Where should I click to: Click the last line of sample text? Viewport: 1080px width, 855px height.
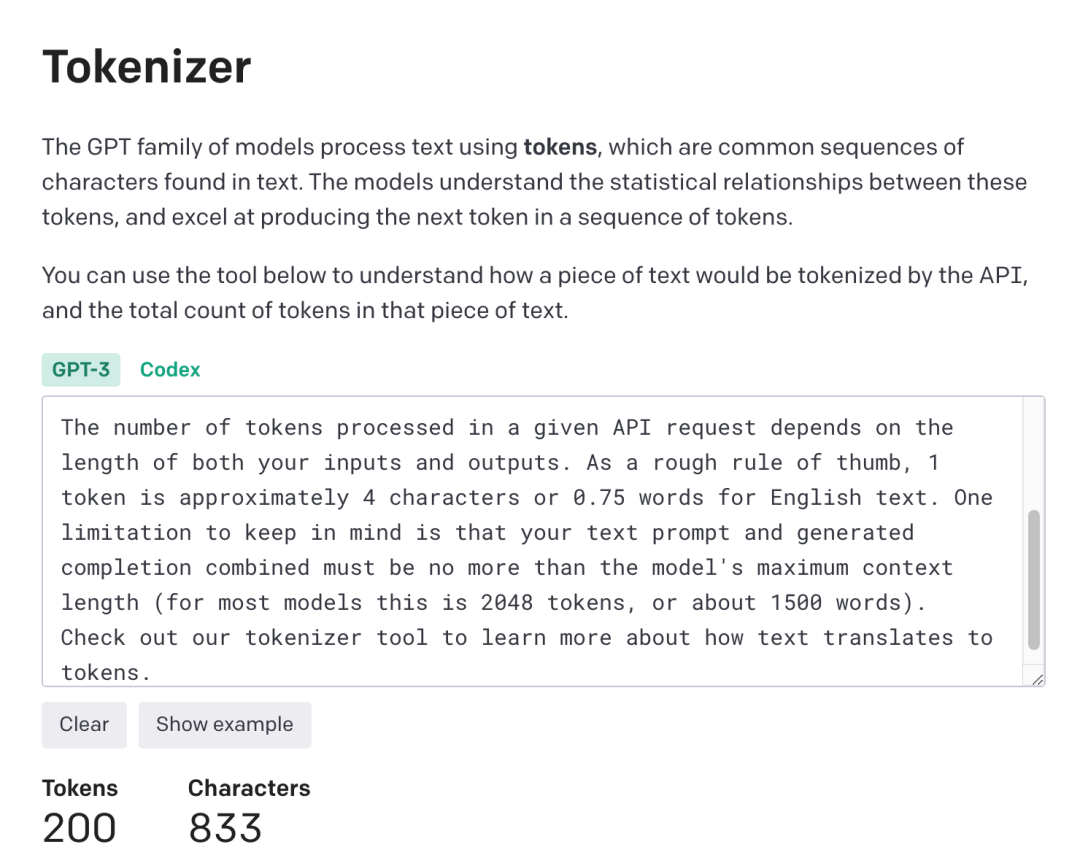click(104, 672)
